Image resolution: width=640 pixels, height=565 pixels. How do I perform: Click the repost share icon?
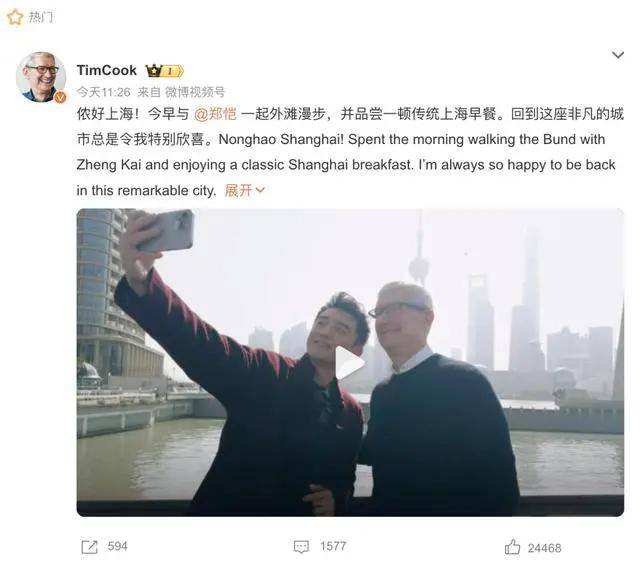pyautogui.click(x=89, y=547)
